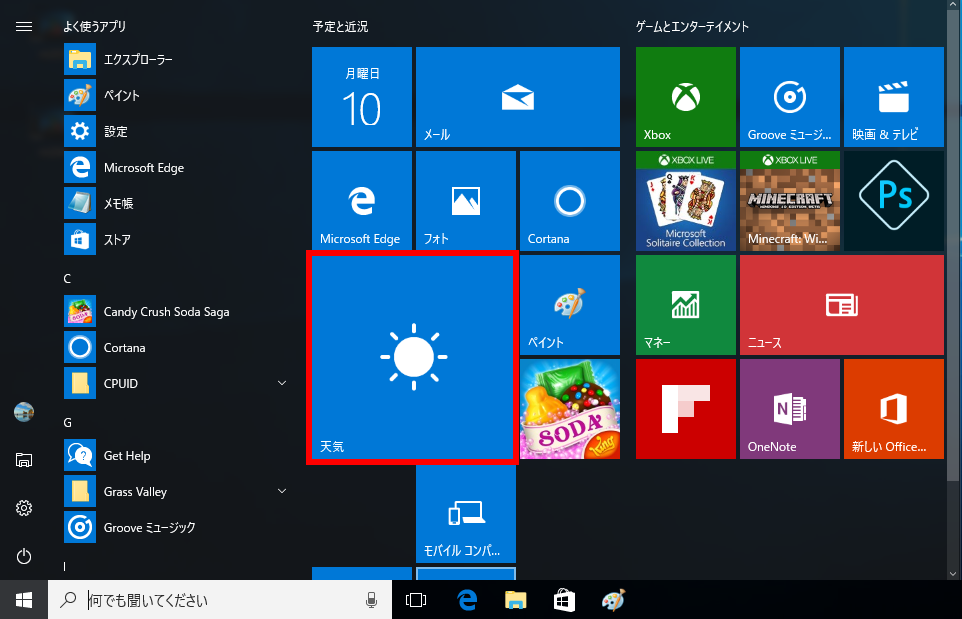Open Get Help in app list
The width and height of the screenshot is (962, 619).
(175, 456)
